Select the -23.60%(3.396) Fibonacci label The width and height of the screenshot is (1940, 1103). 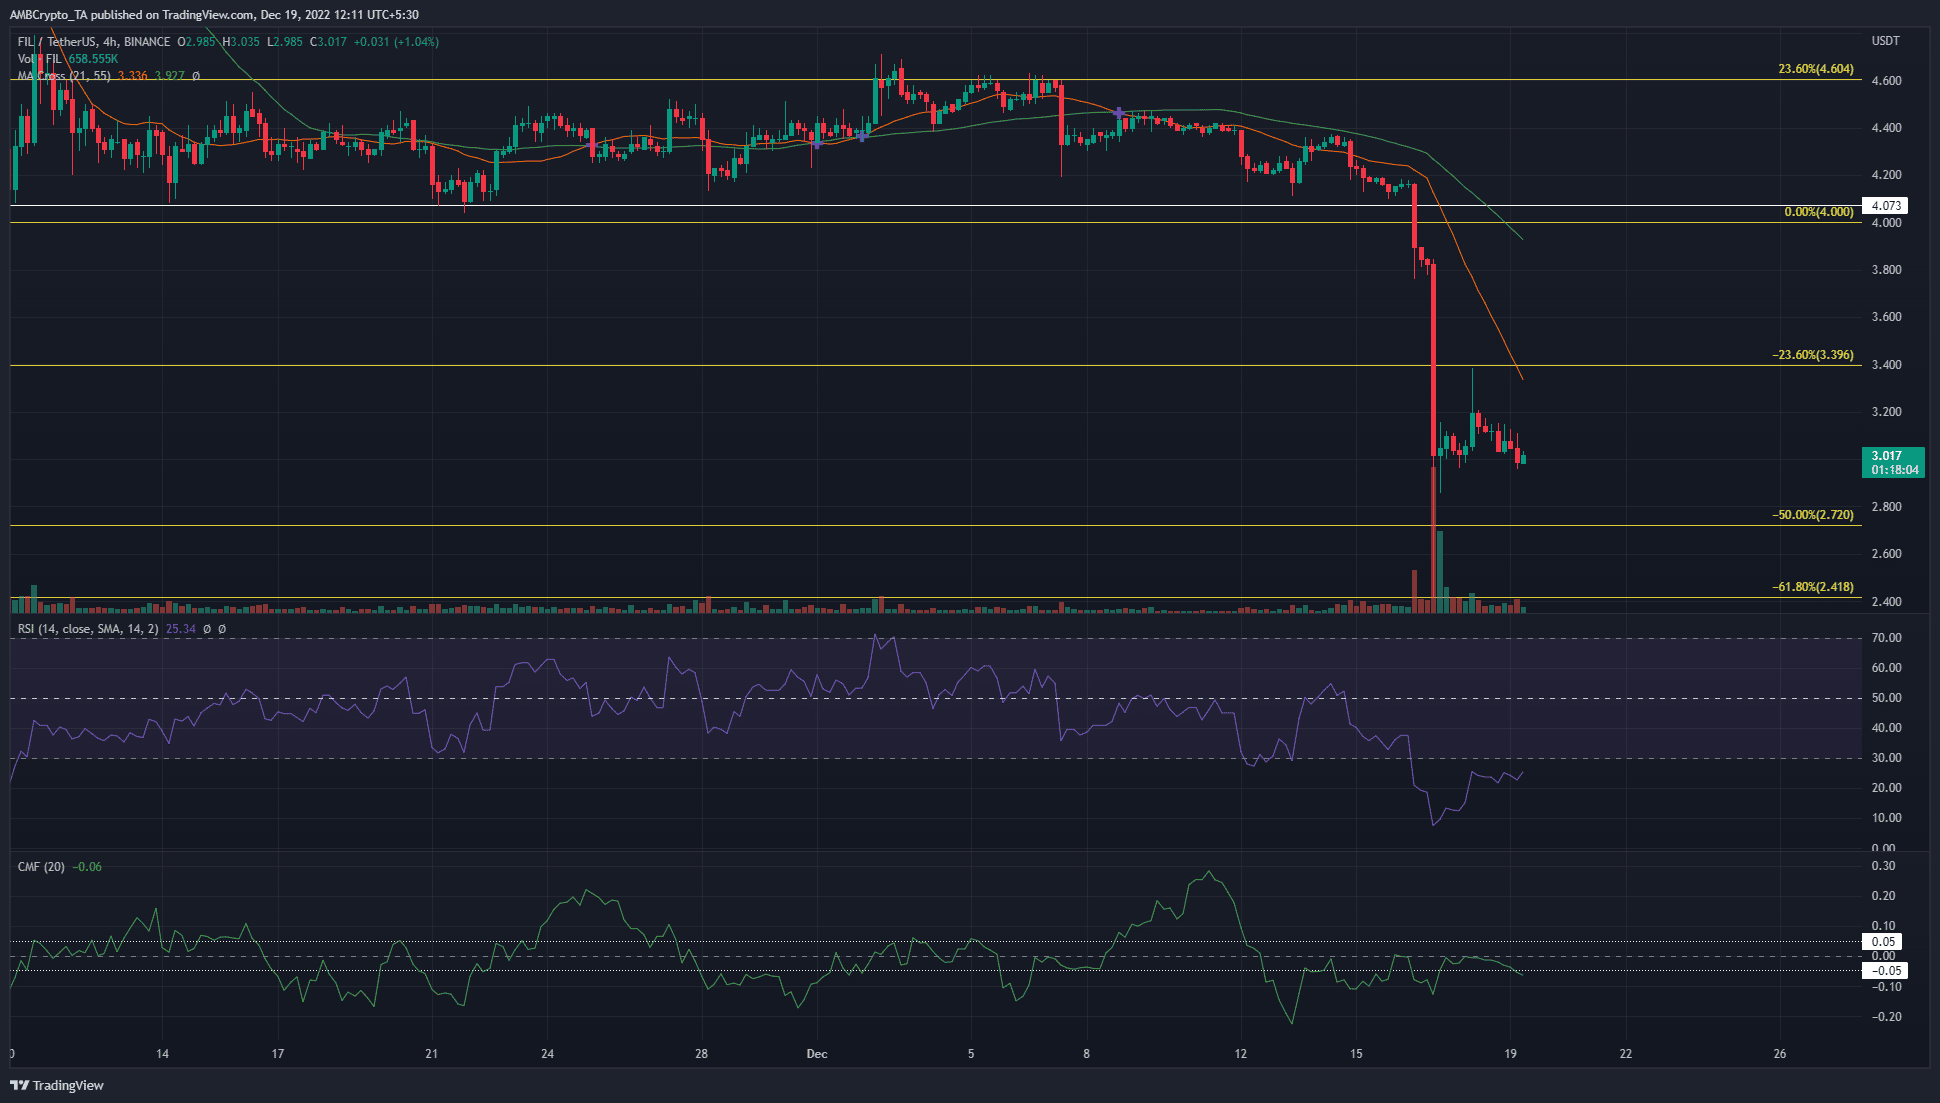point(1813,356)
